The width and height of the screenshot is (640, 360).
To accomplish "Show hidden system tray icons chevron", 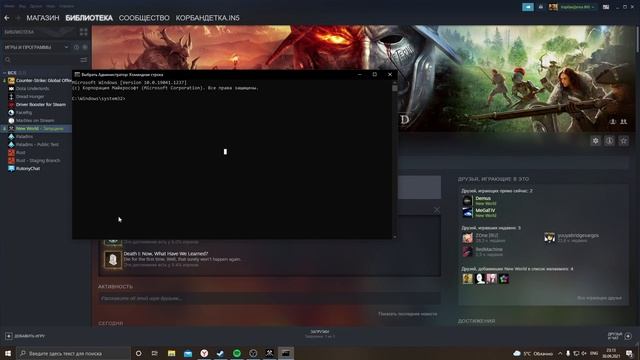I will (x=560, y=353).
